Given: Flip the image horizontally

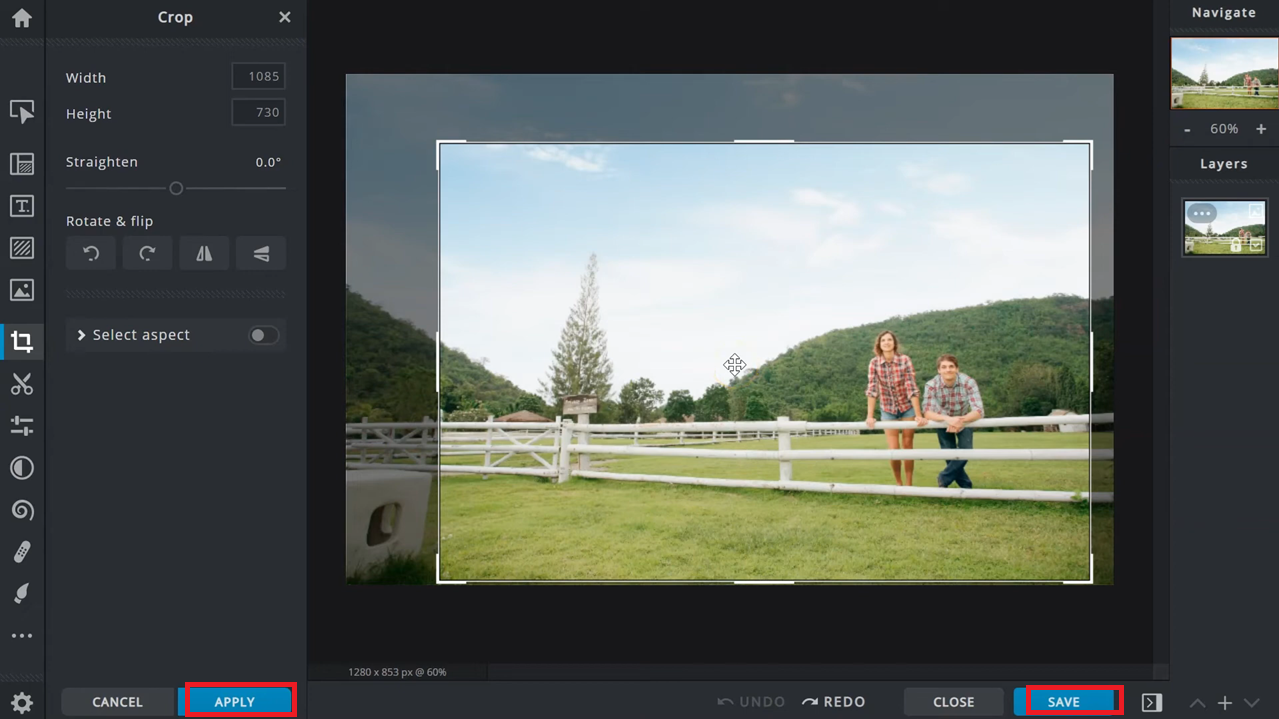Looking at the screenshot, I should (x=204, y=253).
